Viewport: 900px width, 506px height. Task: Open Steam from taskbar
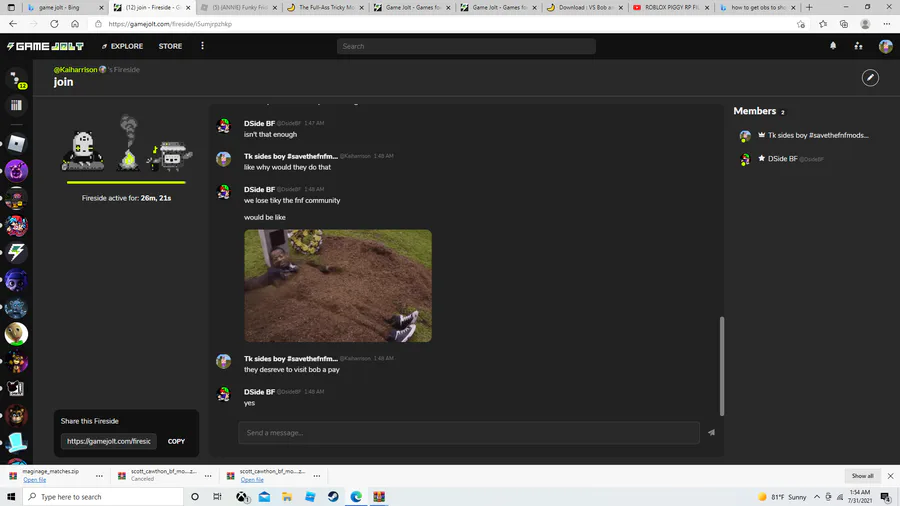pyautogui.click(x=333, y=496)
